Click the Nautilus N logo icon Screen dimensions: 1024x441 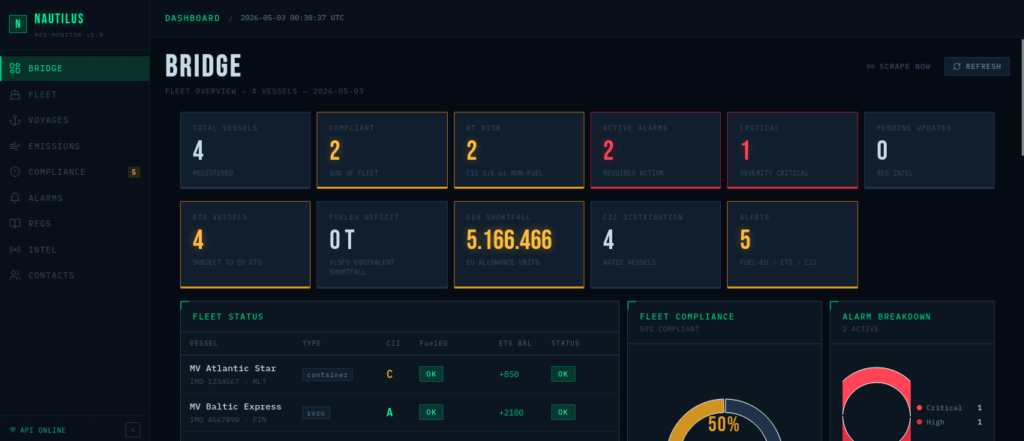18,24
